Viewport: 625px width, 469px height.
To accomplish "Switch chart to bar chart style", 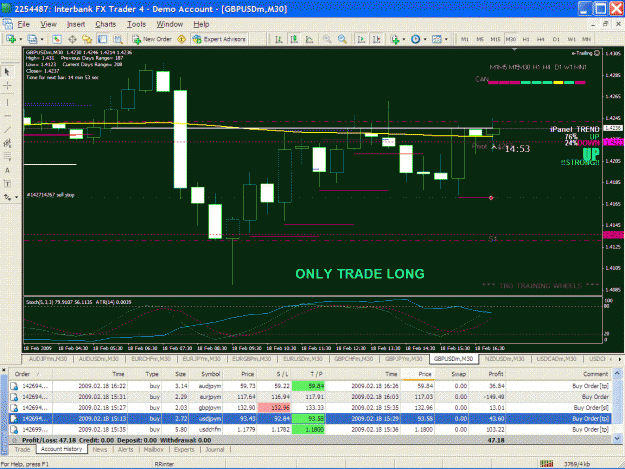I will pyautogui.click(x=279, y=39).
